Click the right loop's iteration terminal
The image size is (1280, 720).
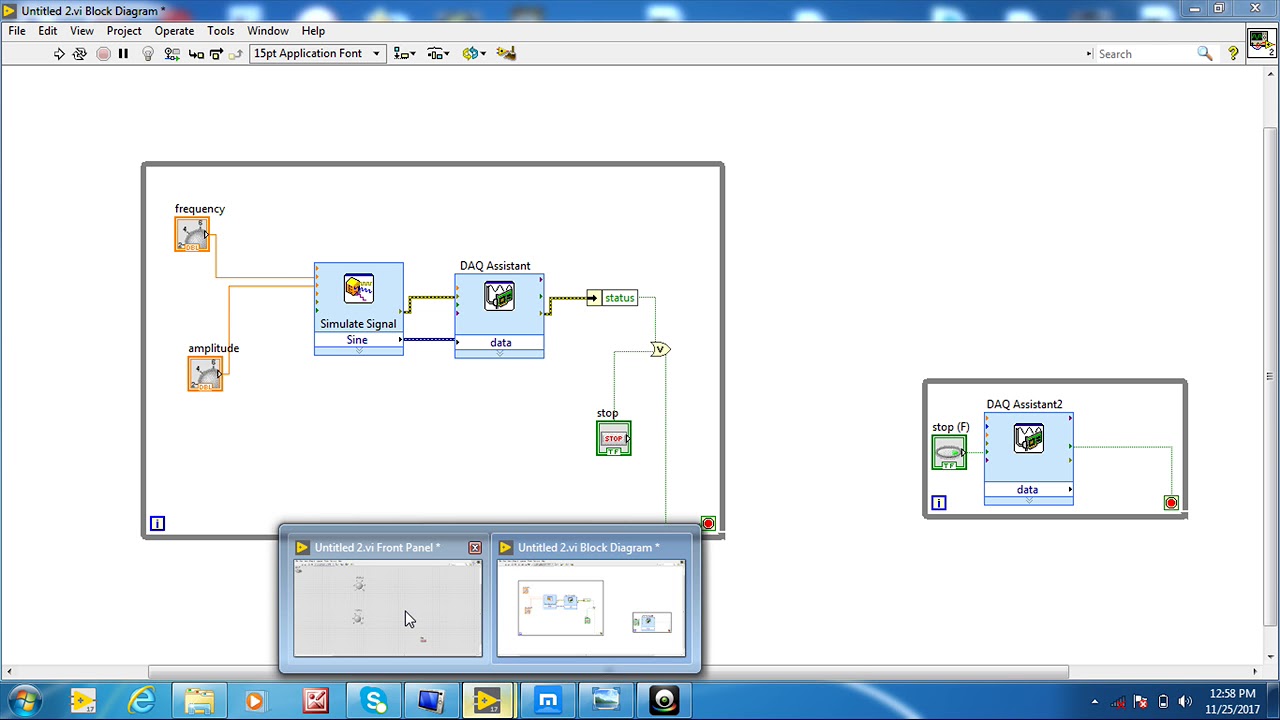coord(938,503)
